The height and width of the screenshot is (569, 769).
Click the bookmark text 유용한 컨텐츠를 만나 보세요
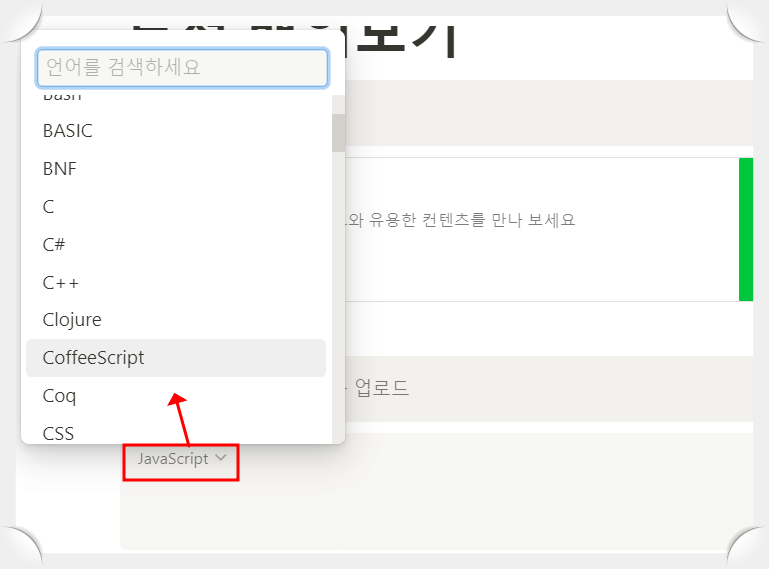click(x=472, y=220)
